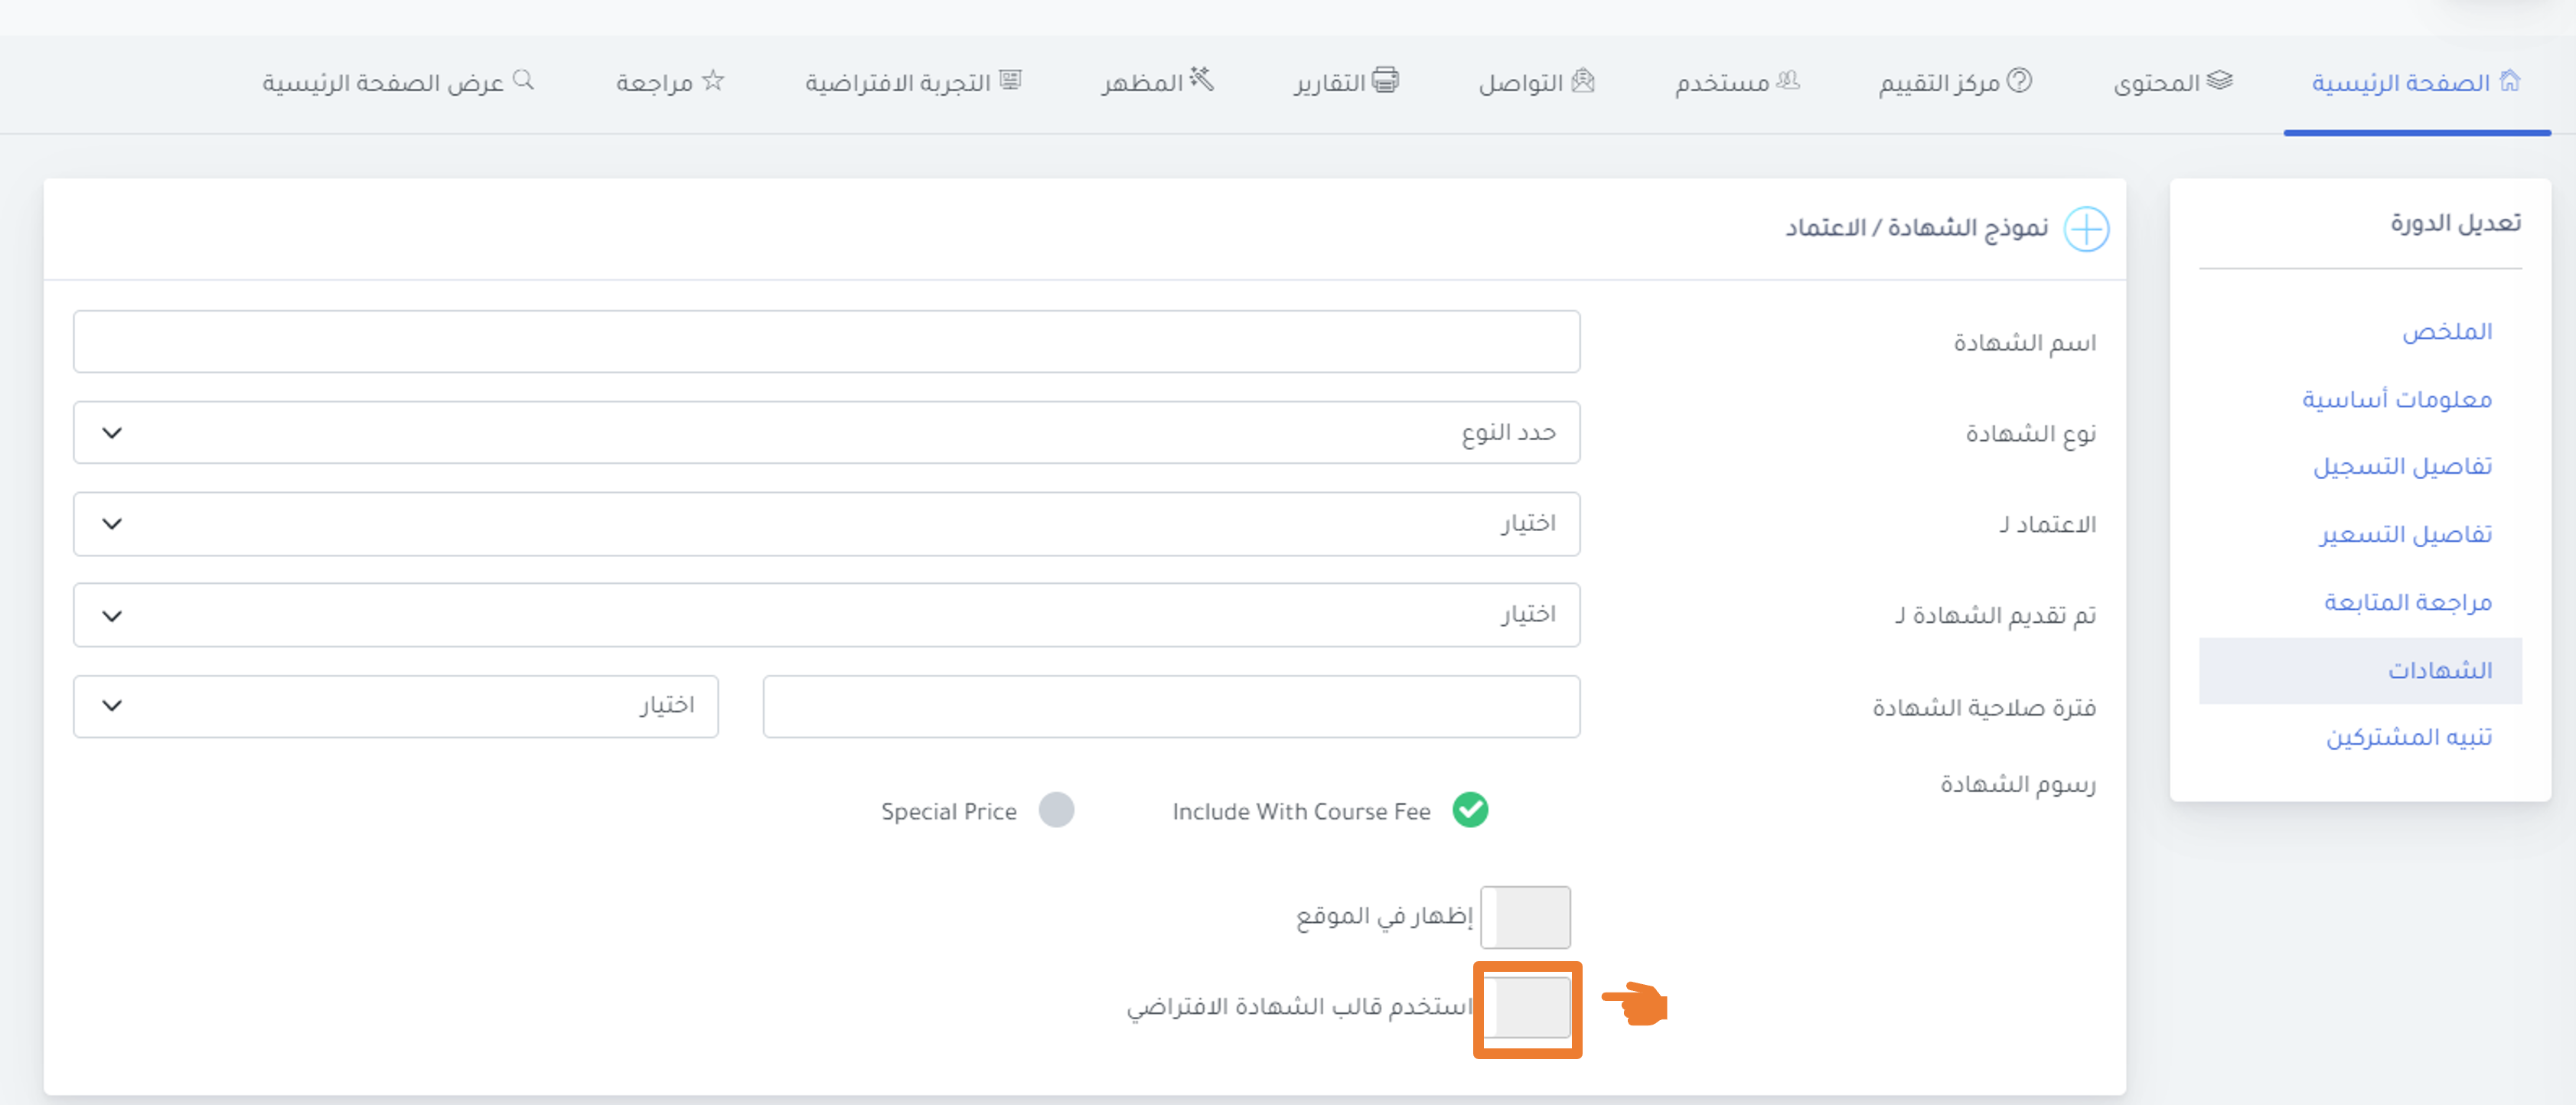Image resolution: width=2576 pixels, height=1105 pixels.
Task: Toggle the إظهار في الموقع switch
Action: click(1525, 917)
